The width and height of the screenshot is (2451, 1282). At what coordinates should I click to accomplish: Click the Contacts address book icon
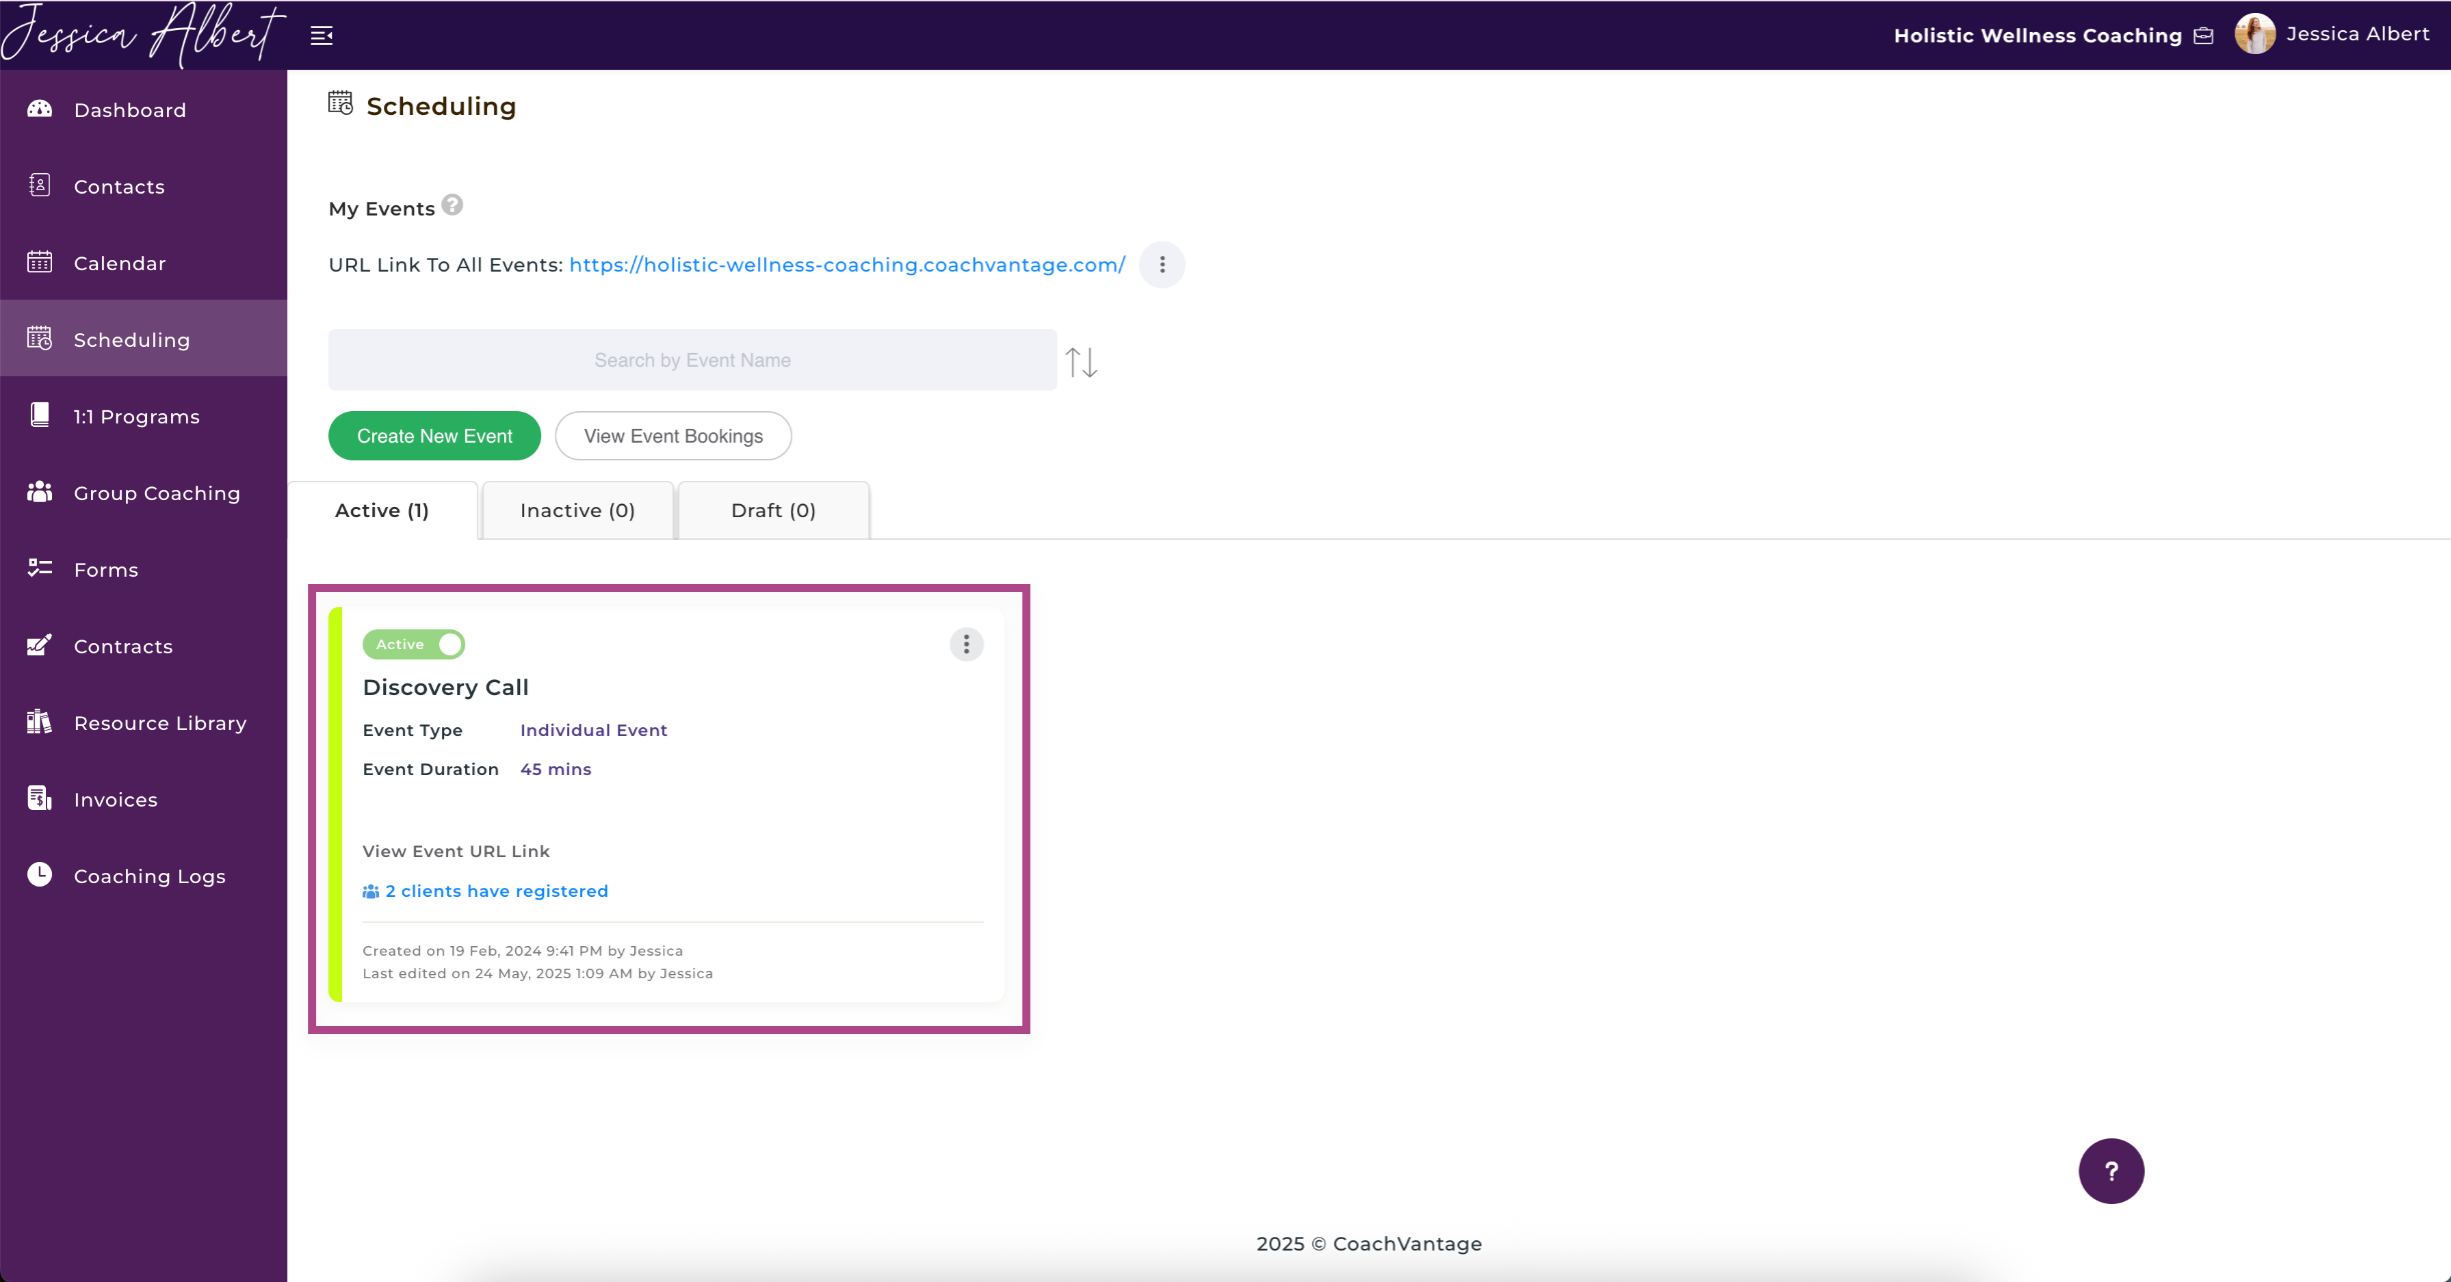pos(40,185)
